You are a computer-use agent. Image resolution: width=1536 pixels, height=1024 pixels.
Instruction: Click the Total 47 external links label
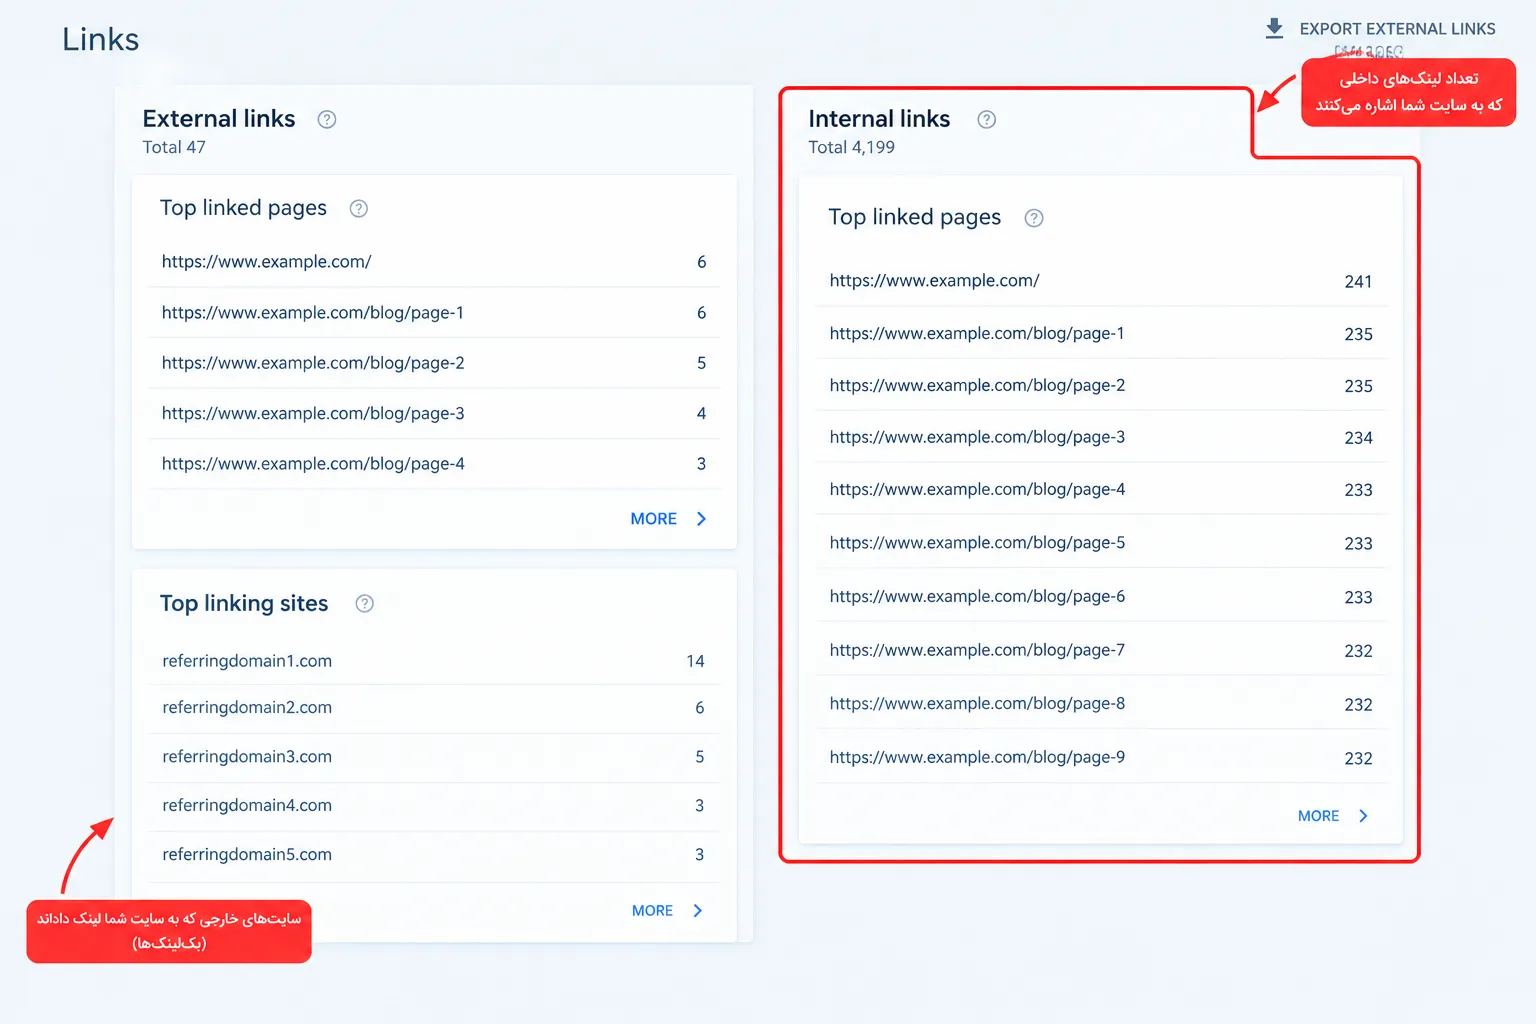(x=174, y=147)
